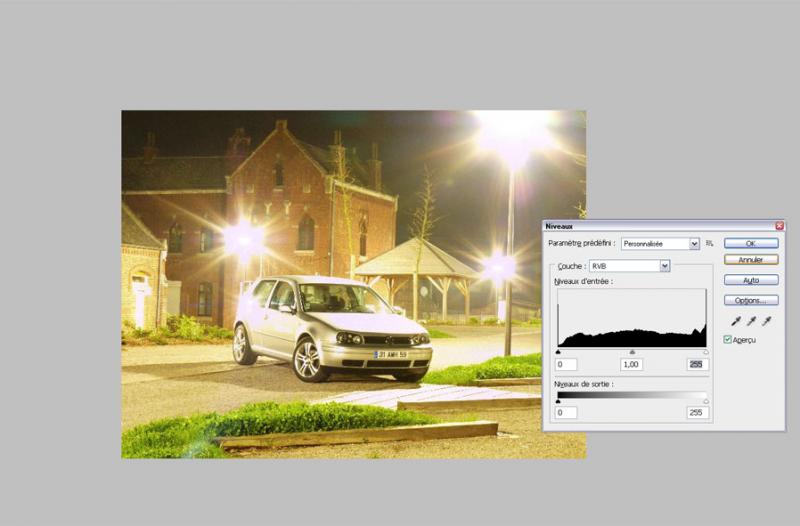Click the Auto levels button
Viewport: 800px width, 526px height.
point(751,280)
